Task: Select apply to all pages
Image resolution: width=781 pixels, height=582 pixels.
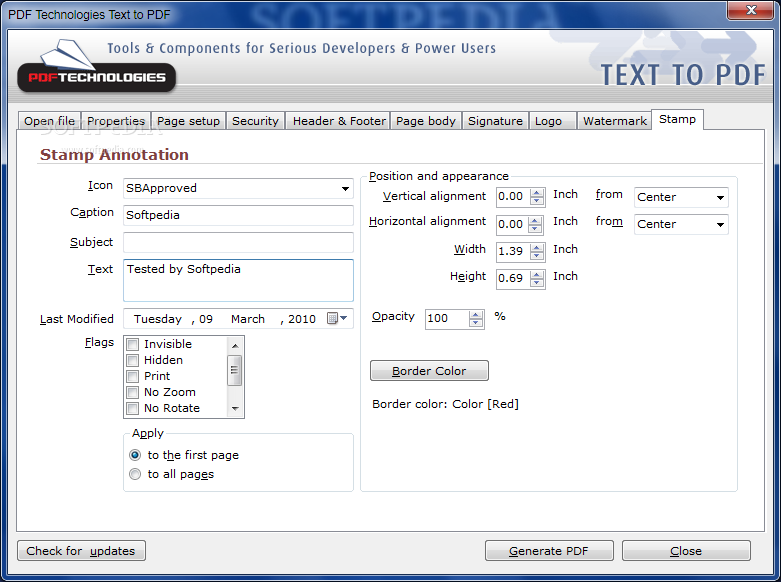Action: click(135, 474)
